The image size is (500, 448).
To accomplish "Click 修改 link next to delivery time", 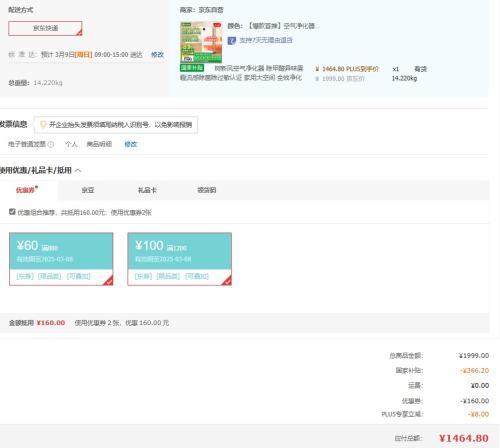I will (157, 54).
